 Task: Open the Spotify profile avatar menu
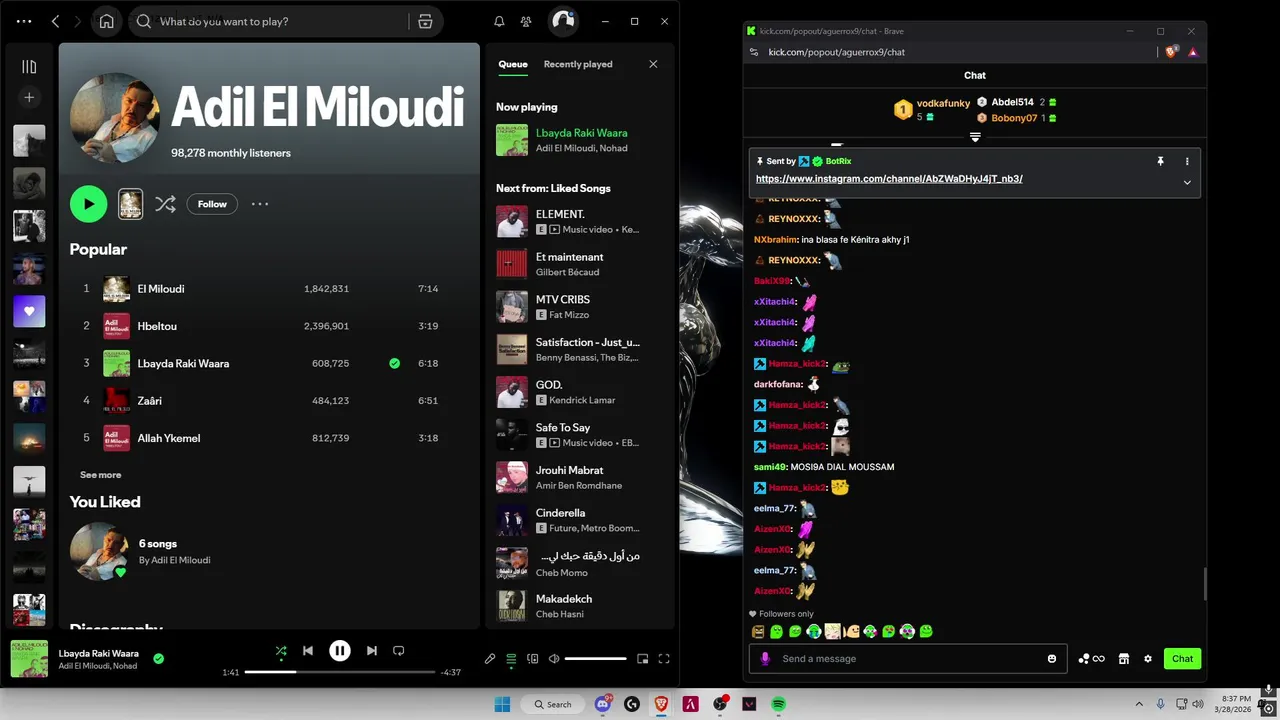[563, 21]
